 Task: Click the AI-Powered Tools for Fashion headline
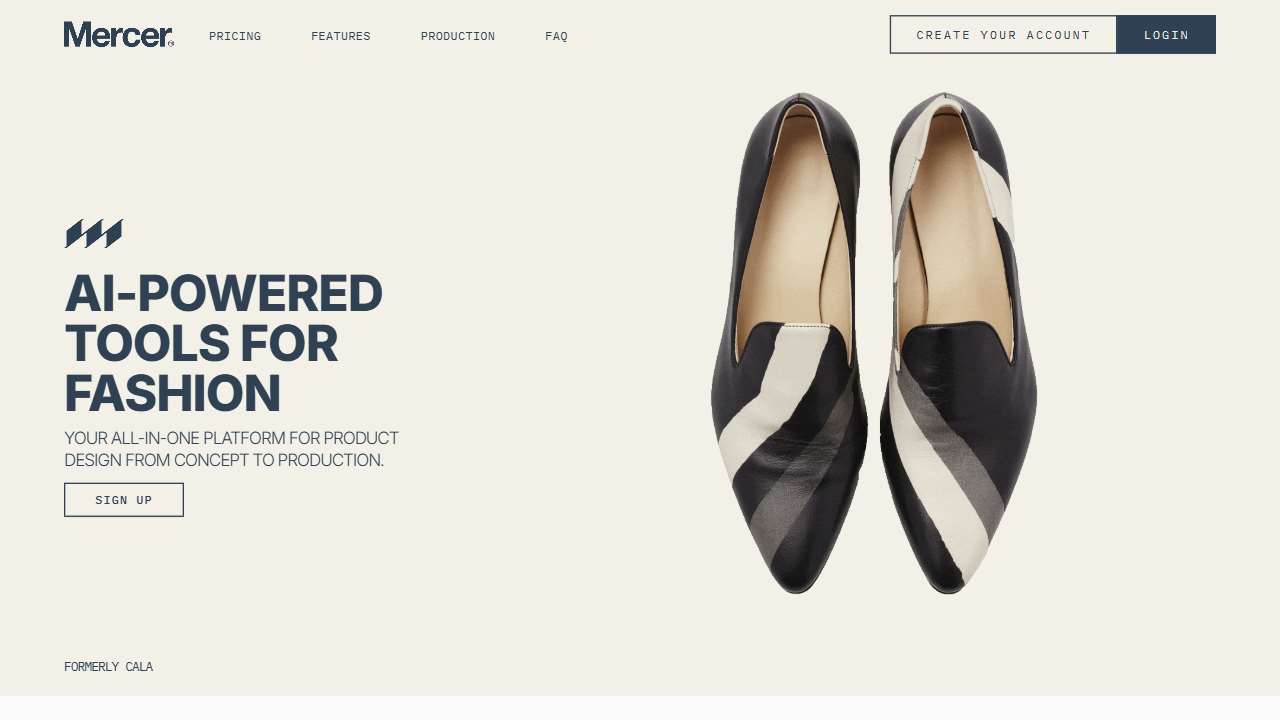pyautogui.click(x=223, y=343)
